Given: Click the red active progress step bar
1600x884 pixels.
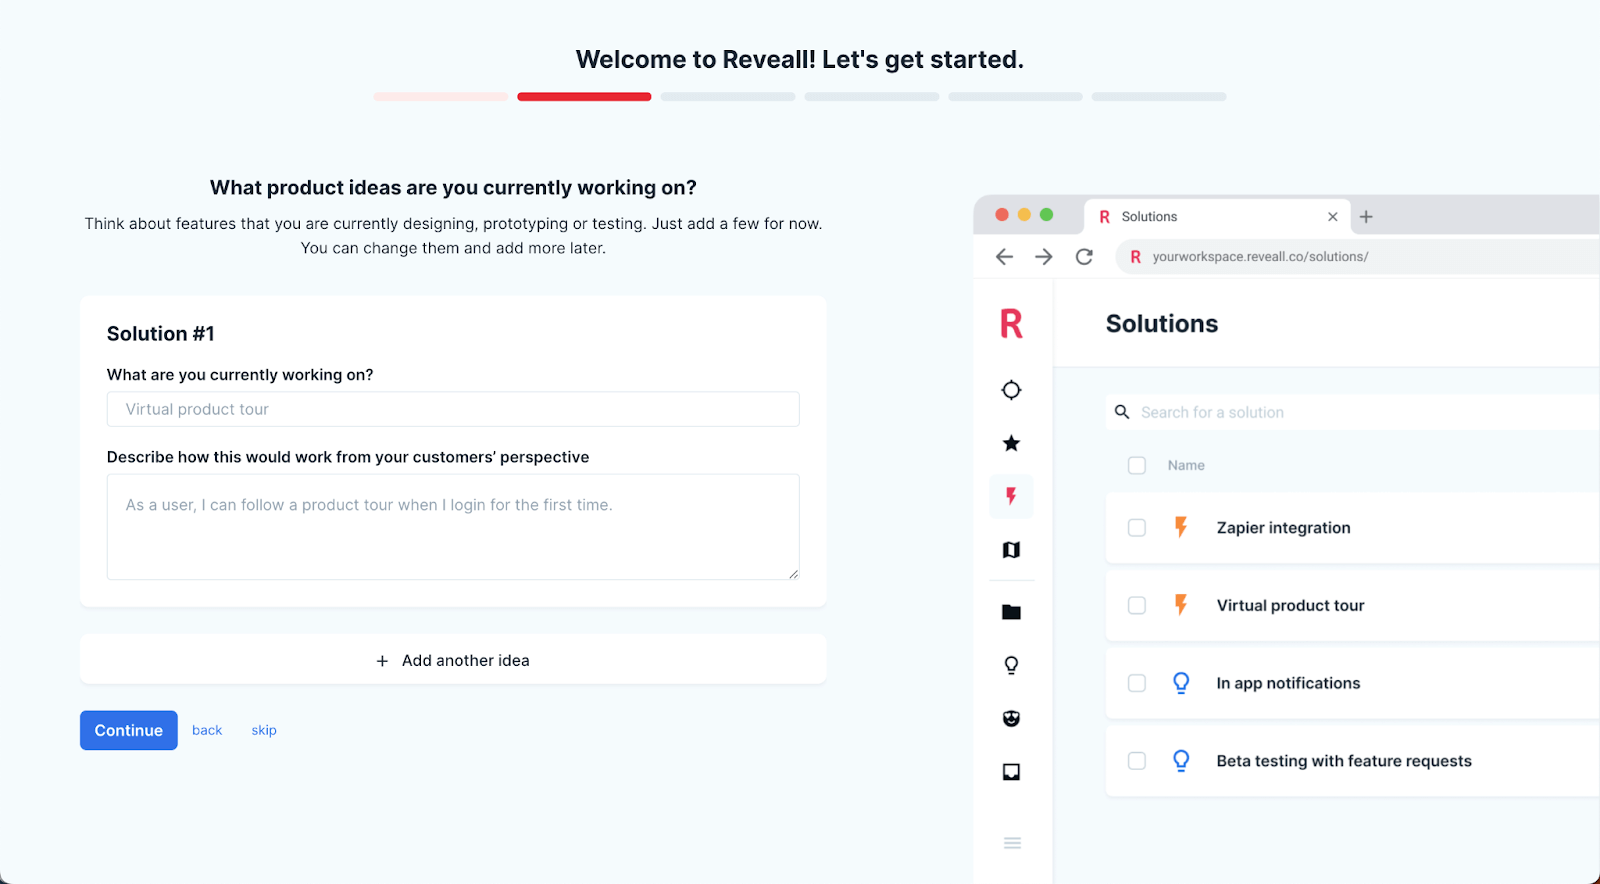Looking at the screenshot, I should [584, 97].
